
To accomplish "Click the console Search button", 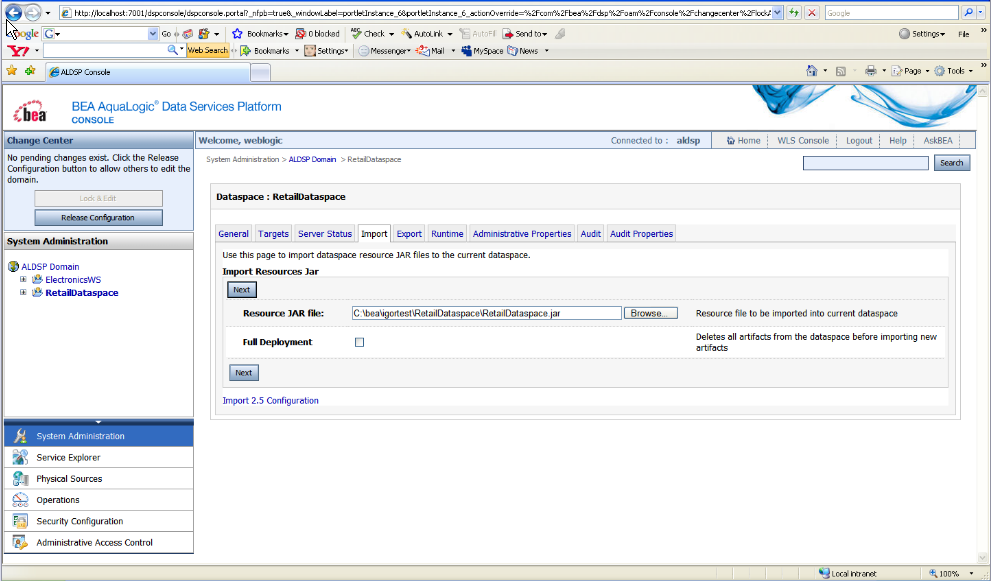I will click(952, 162).
